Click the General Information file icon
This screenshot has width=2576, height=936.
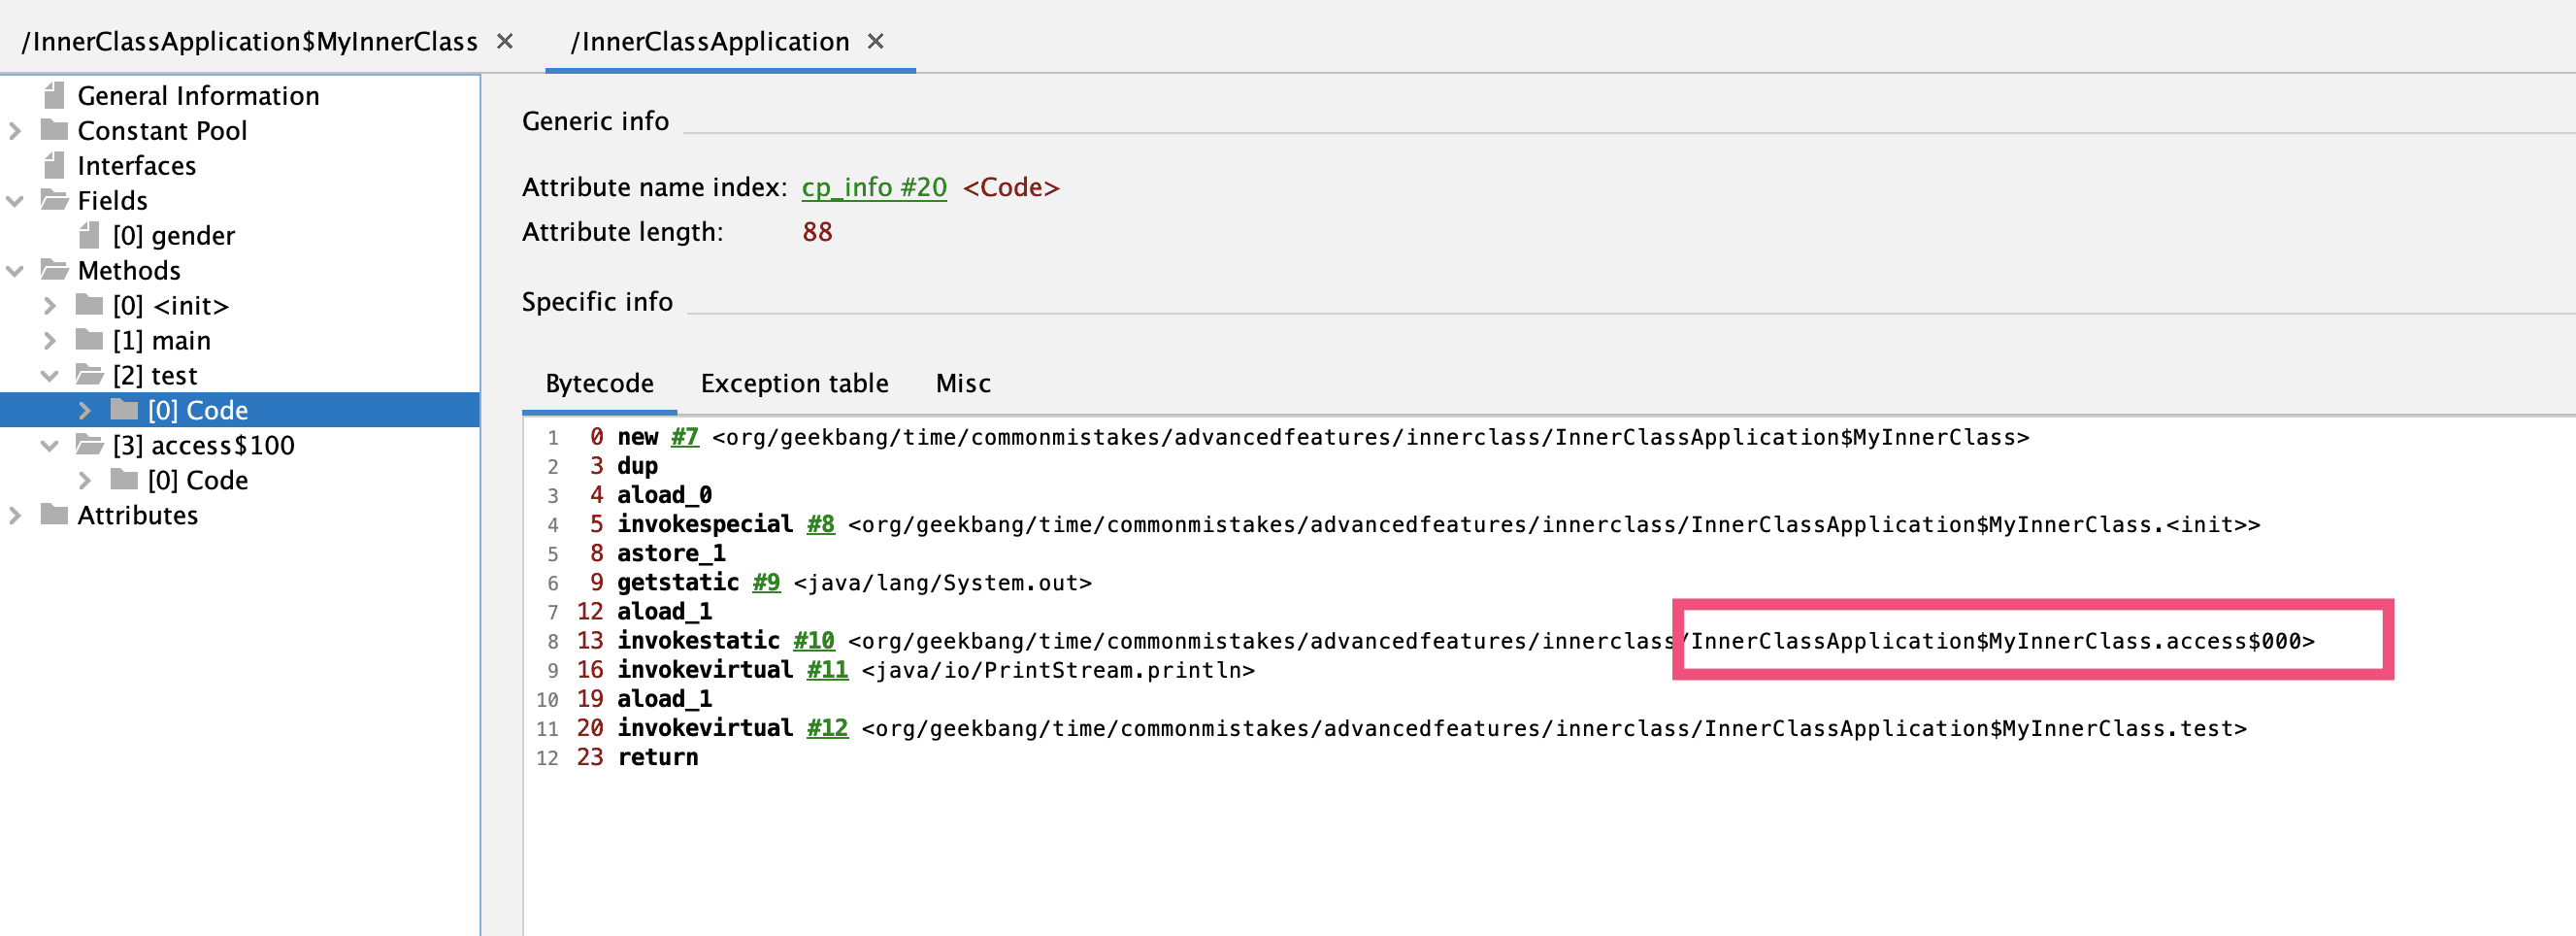(x=54, y=95)
